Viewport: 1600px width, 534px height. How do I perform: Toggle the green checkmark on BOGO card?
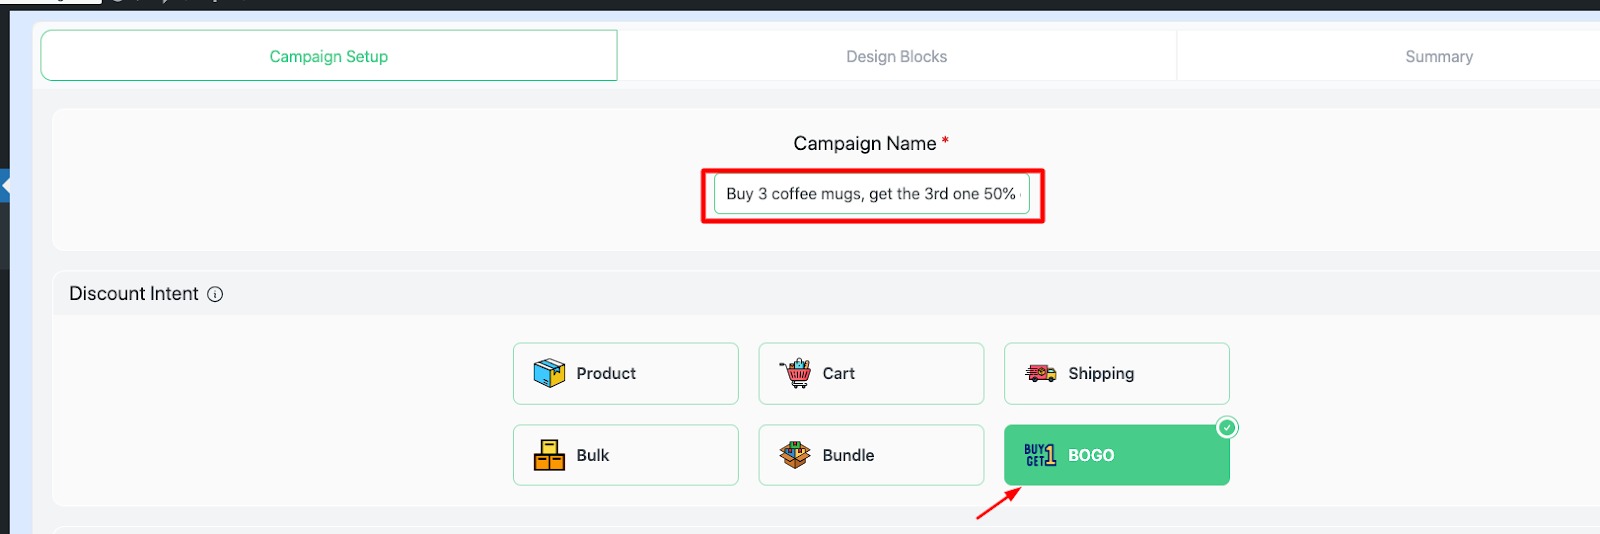click(x=1227, y=428)
